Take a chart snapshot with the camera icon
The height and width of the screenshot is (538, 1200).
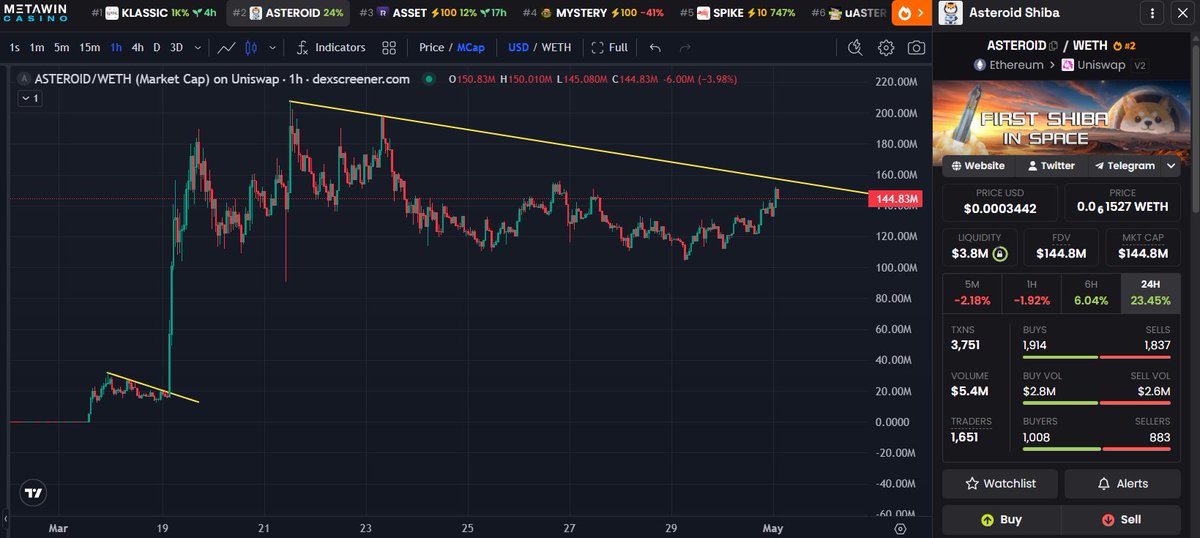pyautogui.click(x=916, y=47)
